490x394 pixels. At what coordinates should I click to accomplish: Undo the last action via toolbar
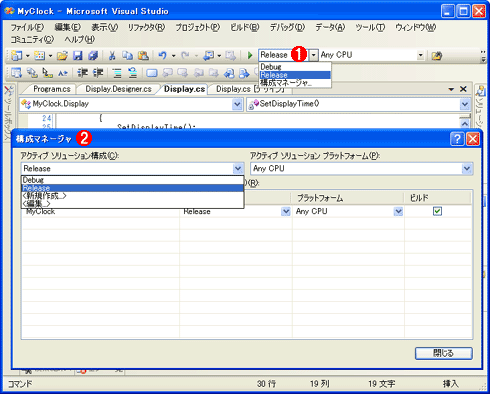[x=162, y=55]
